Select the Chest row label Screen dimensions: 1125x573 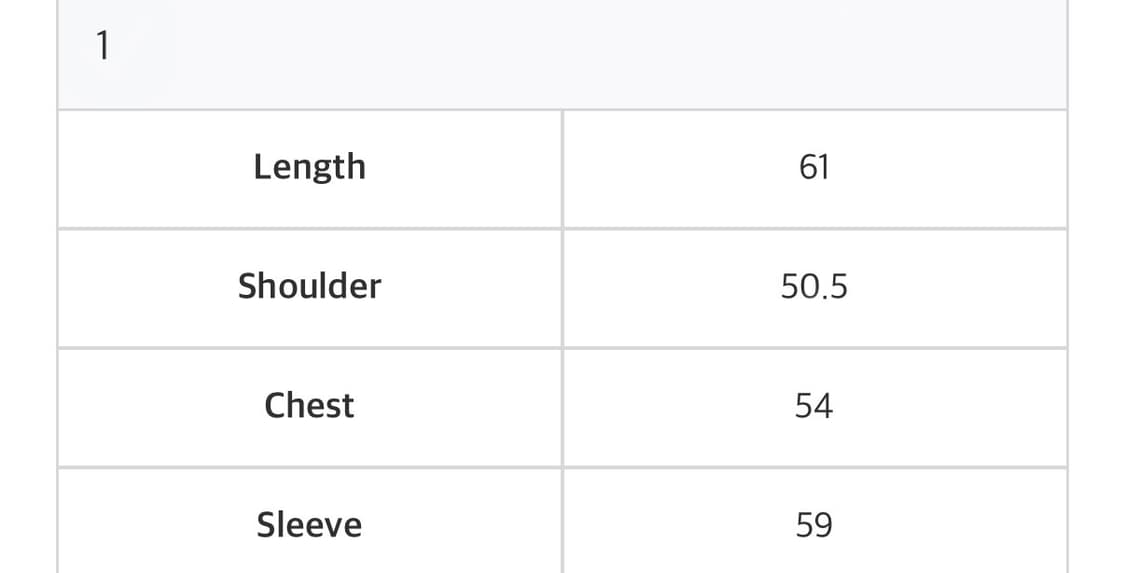[x=310, y=406]
